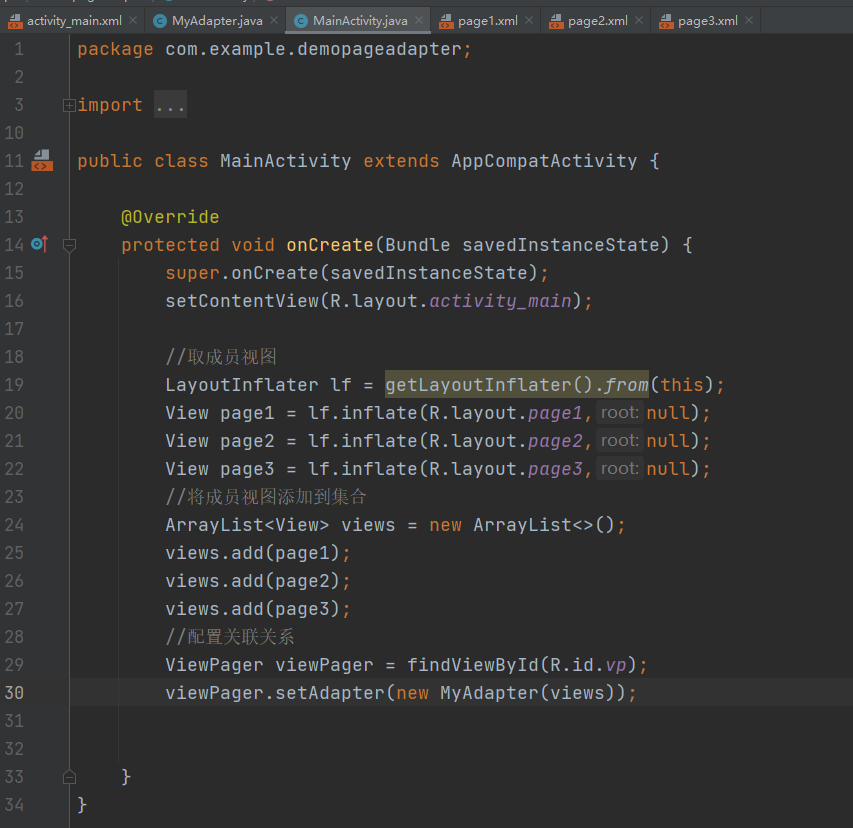Screen dimensions: 853x828
Task: Click the Java class icon on MyAdapter.java tab
Action: tap(160, 21)
